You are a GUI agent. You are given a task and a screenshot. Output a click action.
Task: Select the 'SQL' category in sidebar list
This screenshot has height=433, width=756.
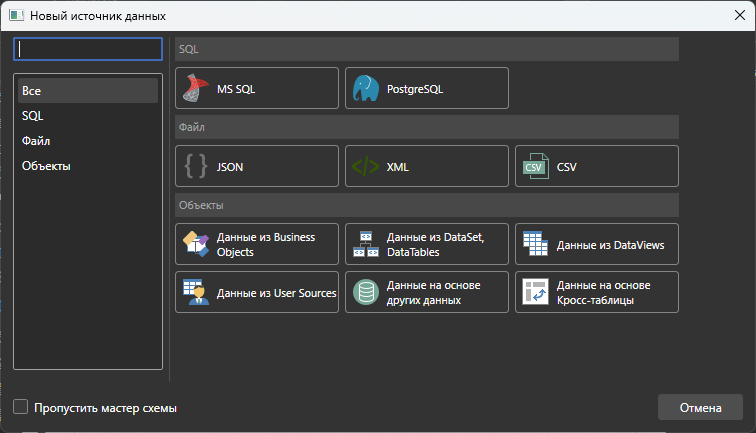click(x=88, y=116)
